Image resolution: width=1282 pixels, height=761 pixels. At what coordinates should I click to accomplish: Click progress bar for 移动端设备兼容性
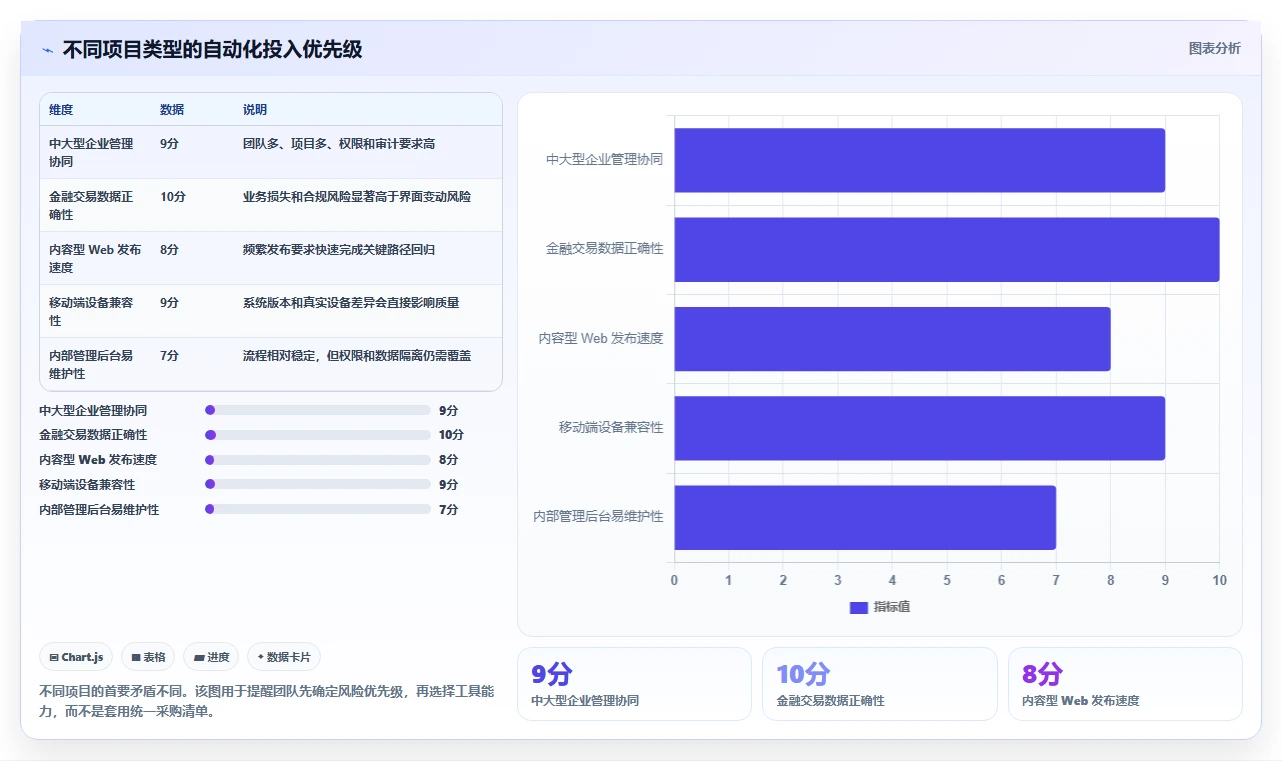(x=317, y=484)
